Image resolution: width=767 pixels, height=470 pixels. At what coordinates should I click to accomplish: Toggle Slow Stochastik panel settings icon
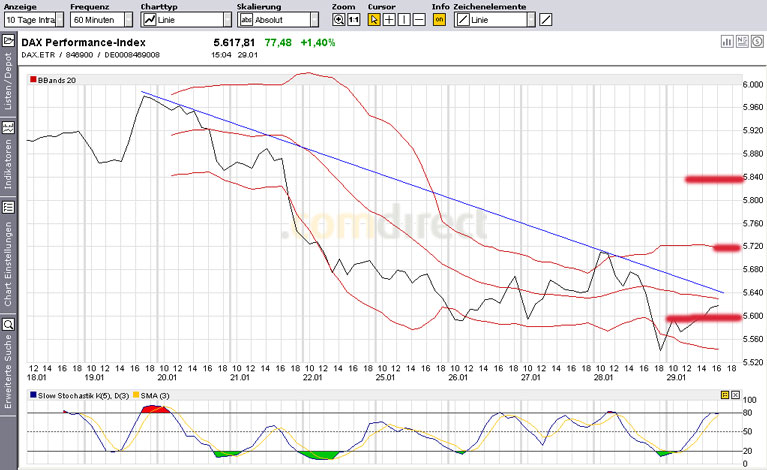pos(724,395)
